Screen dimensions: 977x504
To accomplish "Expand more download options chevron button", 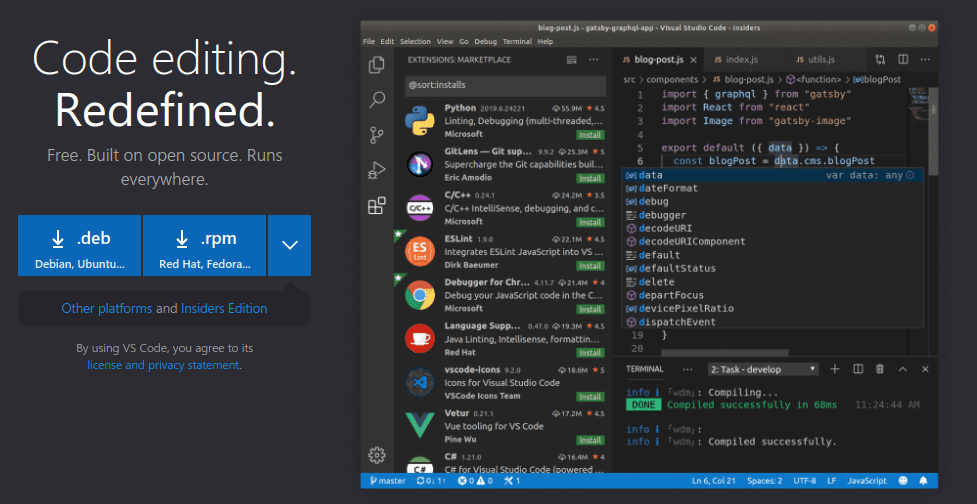I will (290, 245).
